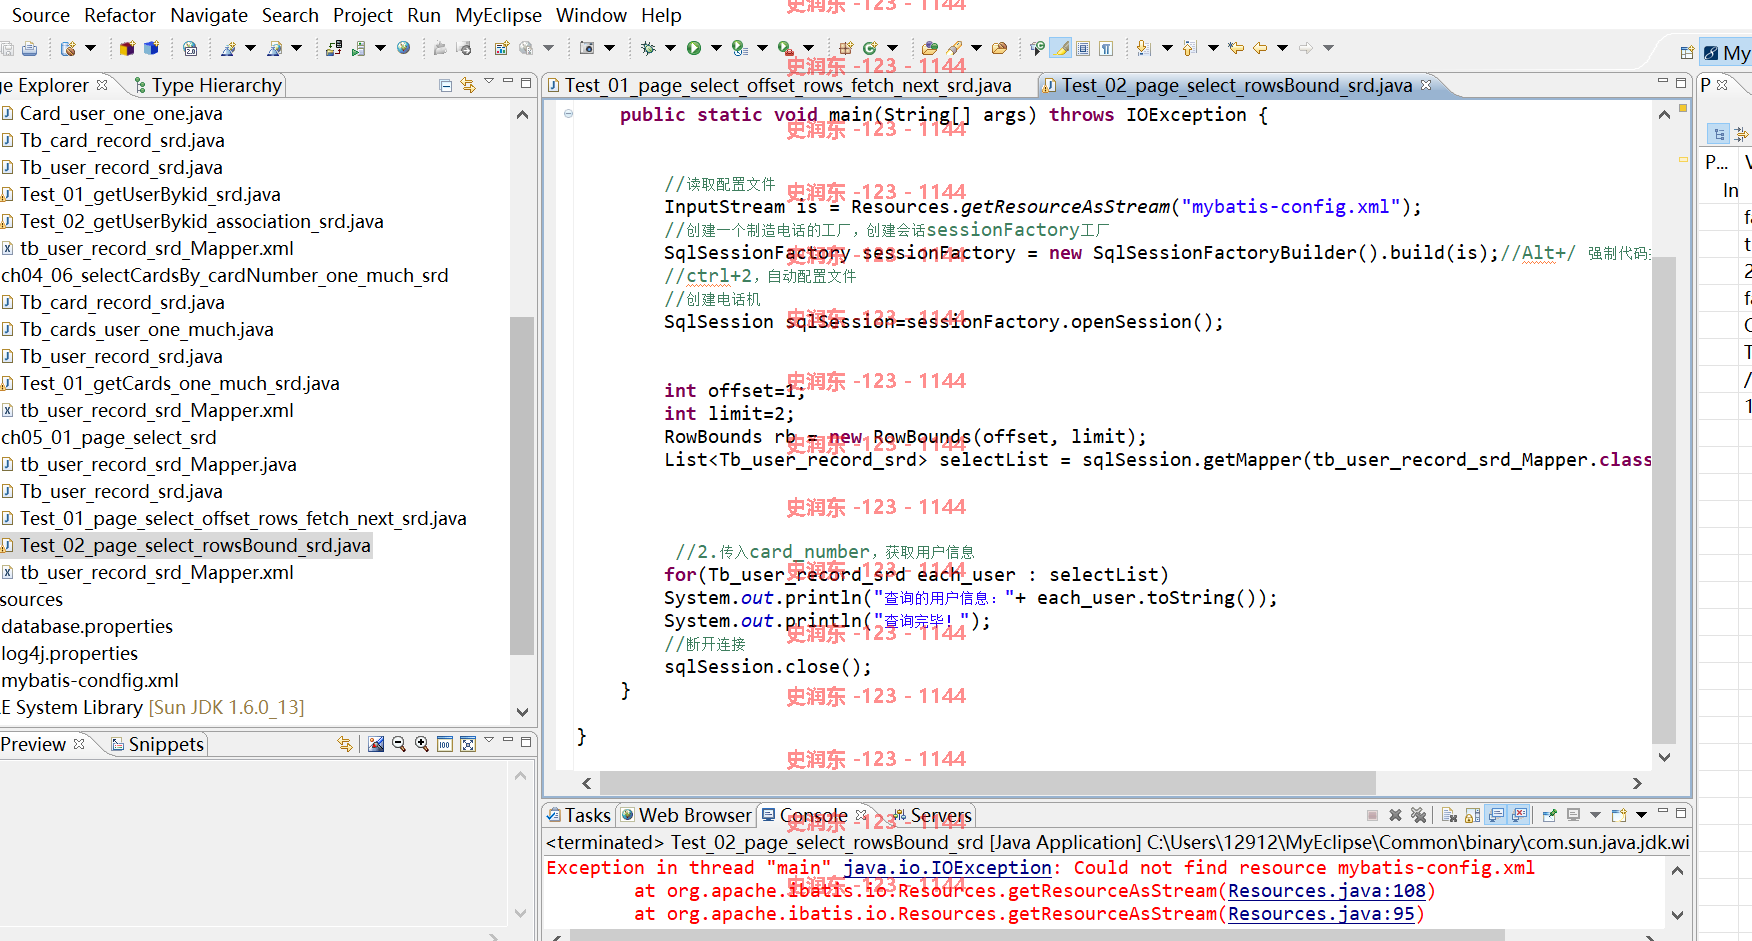Switch to Type Hierarchy tab

point(208,85)
